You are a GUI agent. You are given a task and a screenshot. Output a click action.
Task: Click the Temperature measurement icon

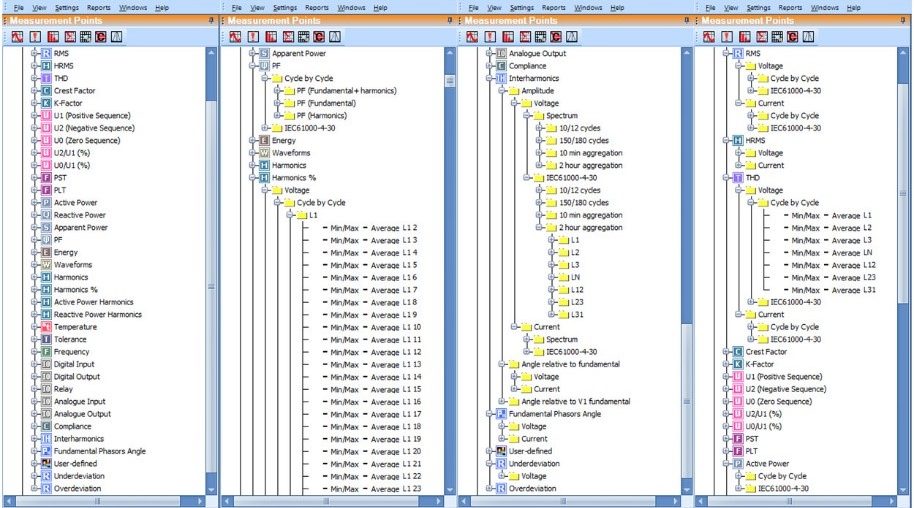[46, 327]
